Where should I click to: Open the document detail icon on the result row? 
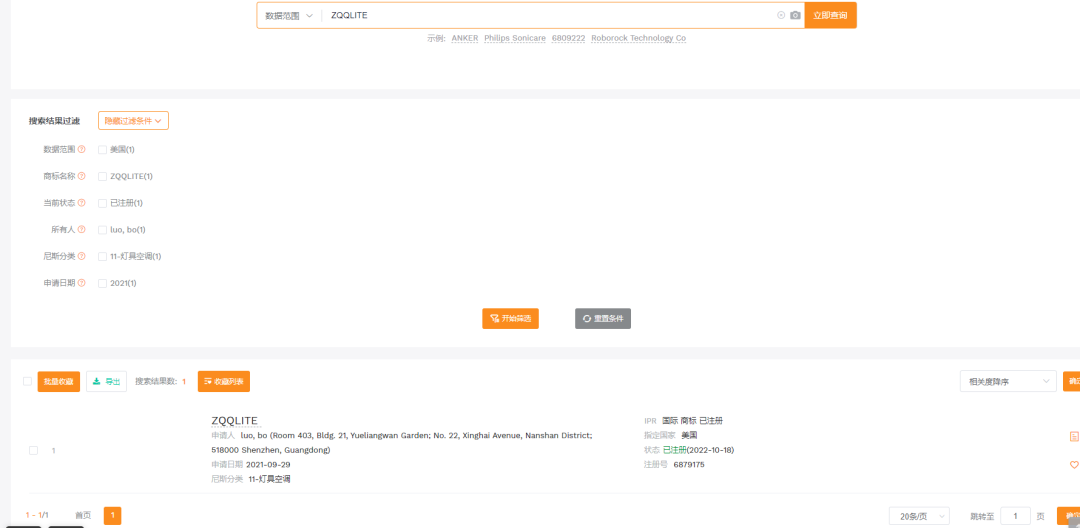pos(1074,436)
